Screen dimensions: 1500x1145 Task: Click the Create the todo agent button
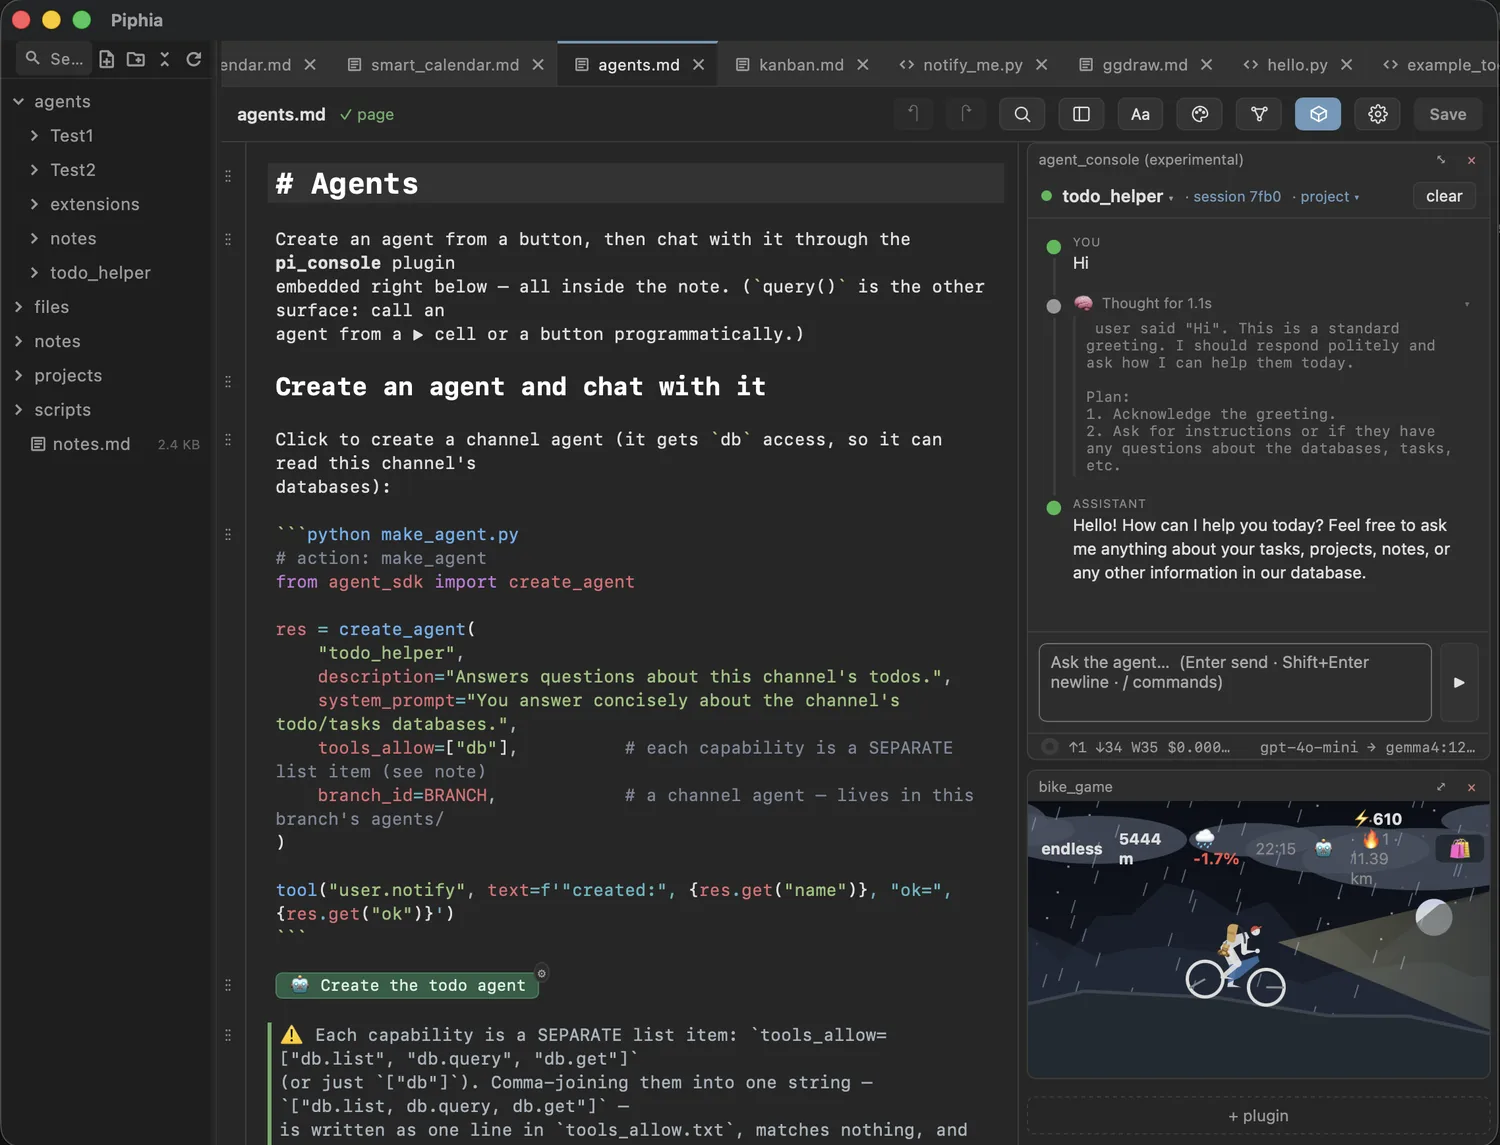tap(407, 985)
